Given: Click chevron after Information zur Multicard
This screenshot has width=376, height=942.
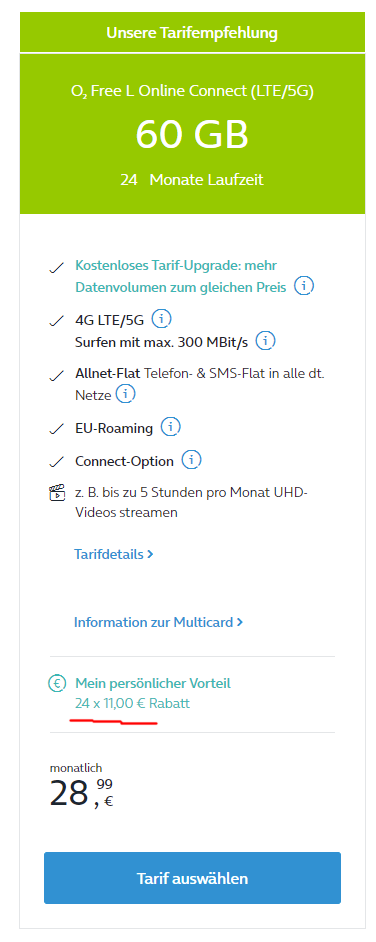Looking at the screenshot, I should 240,622.
